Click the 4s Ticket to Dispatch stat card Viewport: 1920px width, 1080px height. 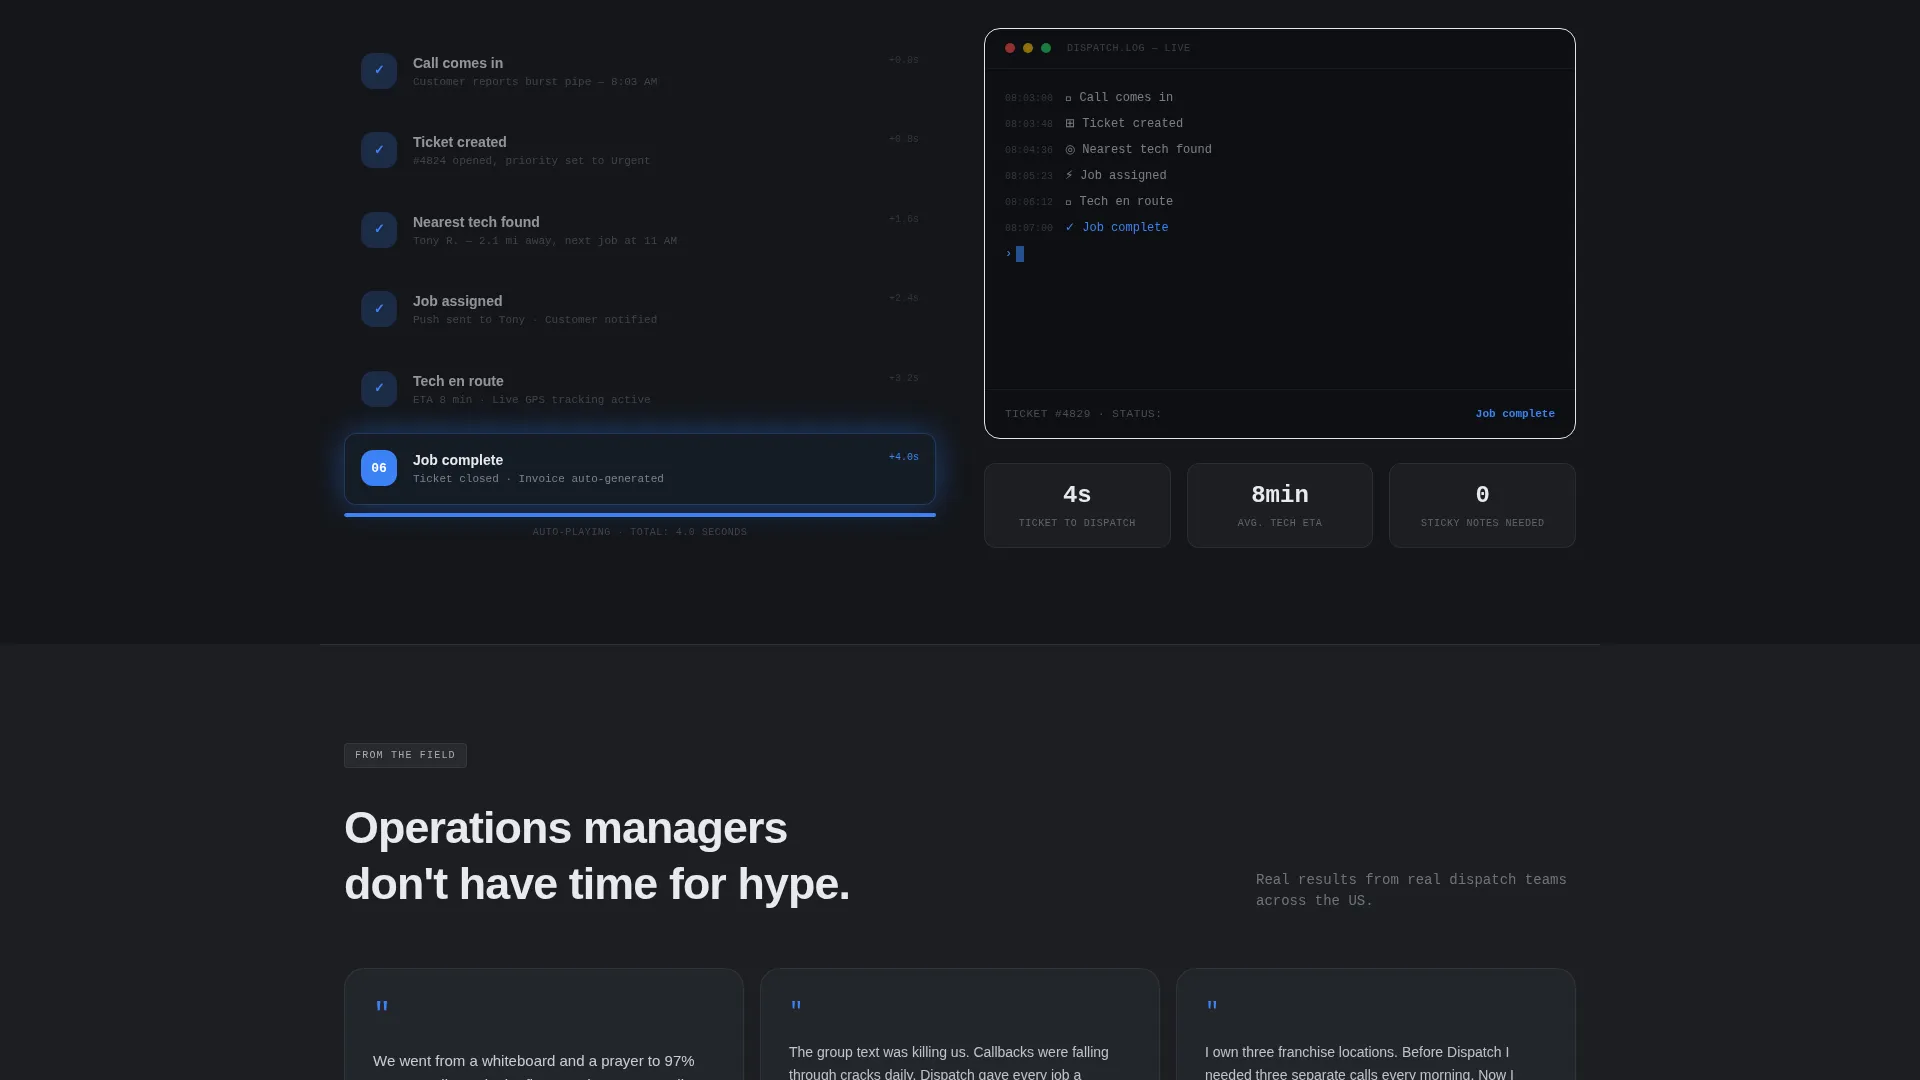tap(1077, 506)
